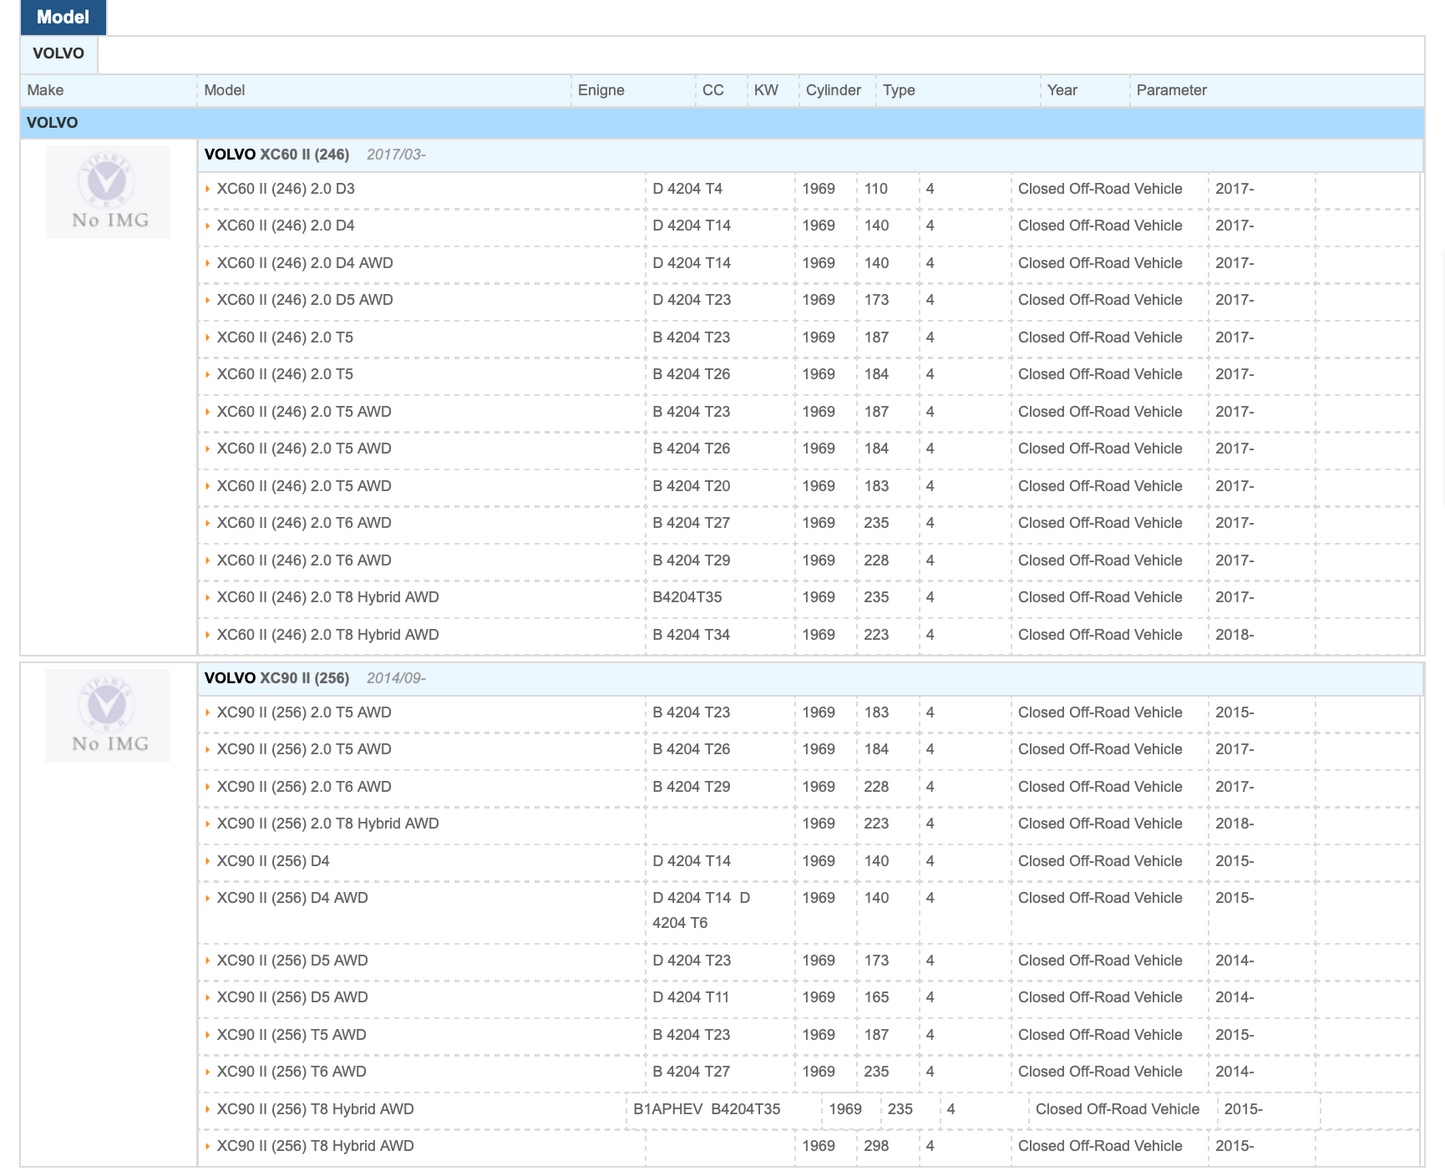This screenshot has height=1171, width=1445.
Task: Click the orange arrow beside XC90 II (256) T5 AWD
Action: (x=207, y=1035)
